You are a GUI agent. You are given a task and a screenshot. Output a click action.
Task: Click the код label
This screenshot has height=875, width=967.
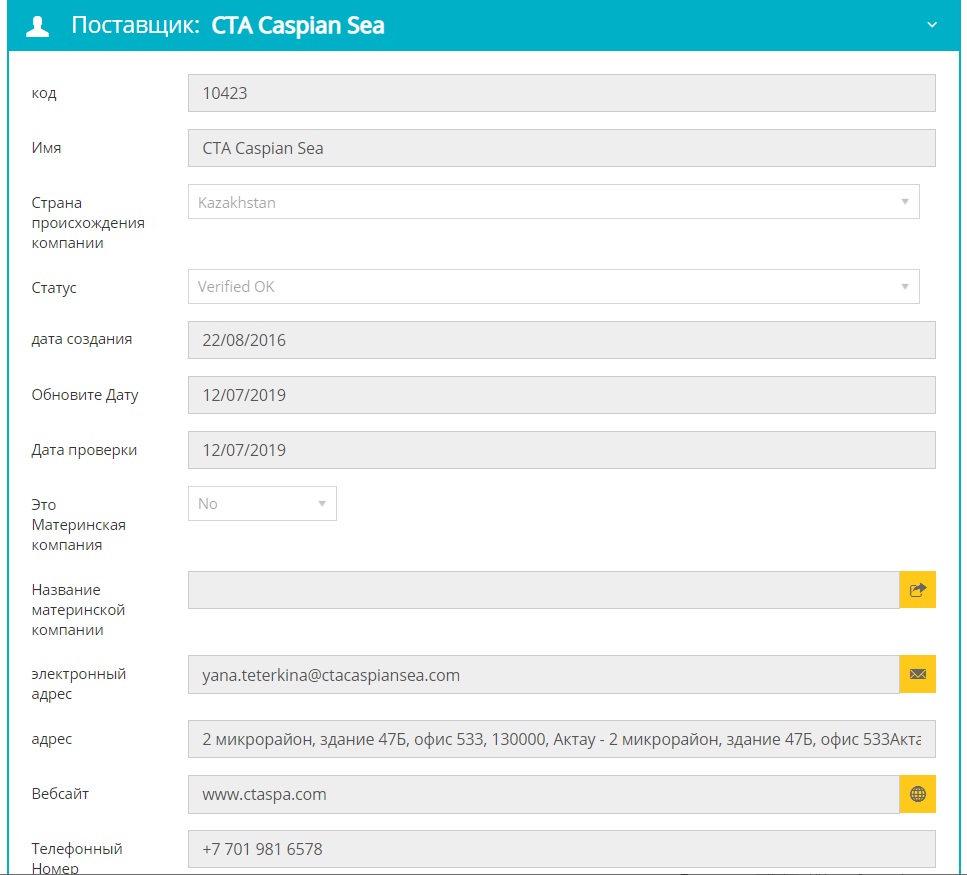[x=44, y=93]
